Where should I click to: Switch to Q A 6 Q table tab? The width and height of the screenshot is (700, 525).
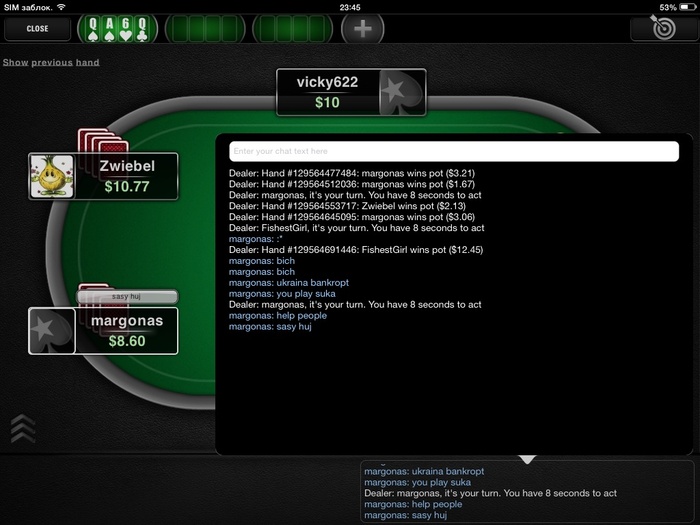click(x=117, y=29)
